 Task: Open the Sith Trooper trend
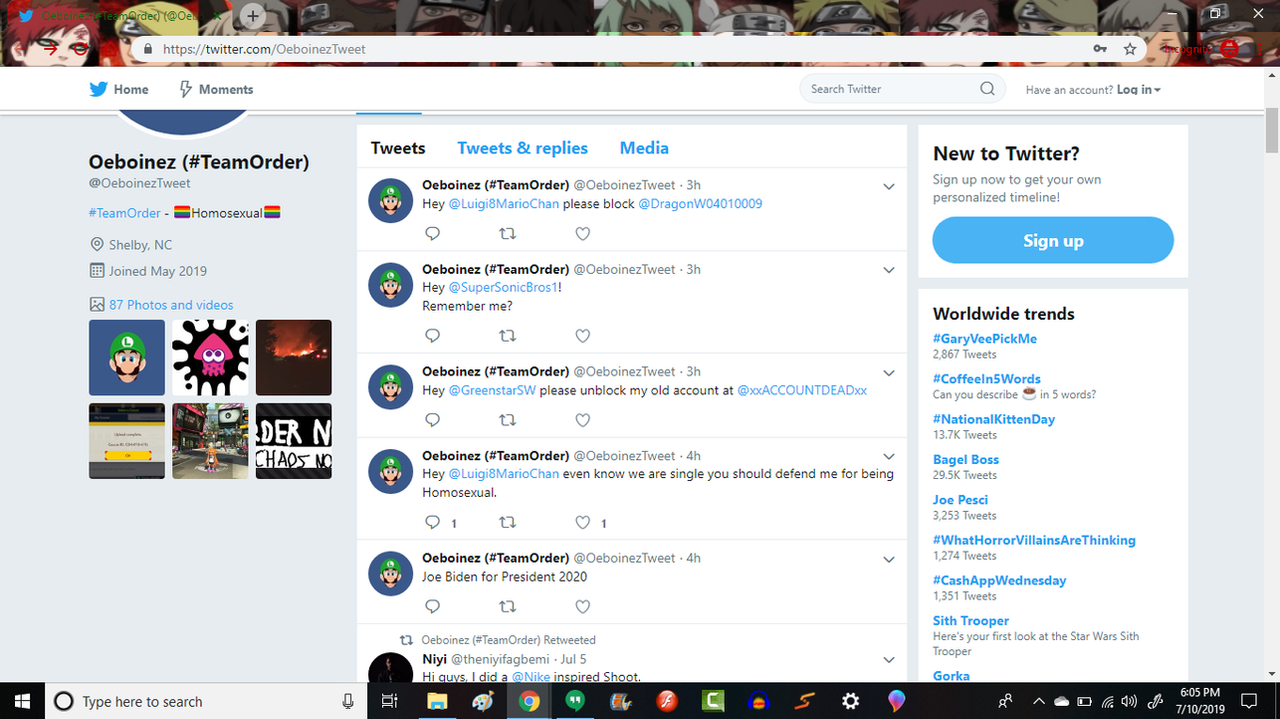point(971,620)
